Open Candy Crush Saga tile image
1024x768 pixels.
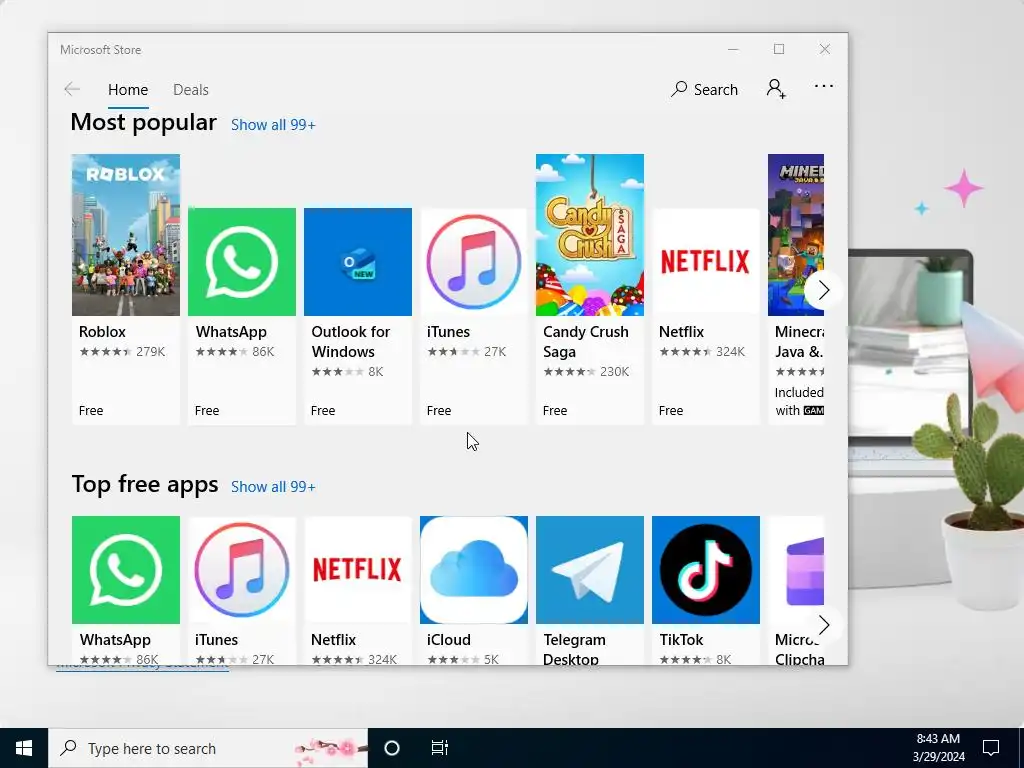tap(590, 235)
